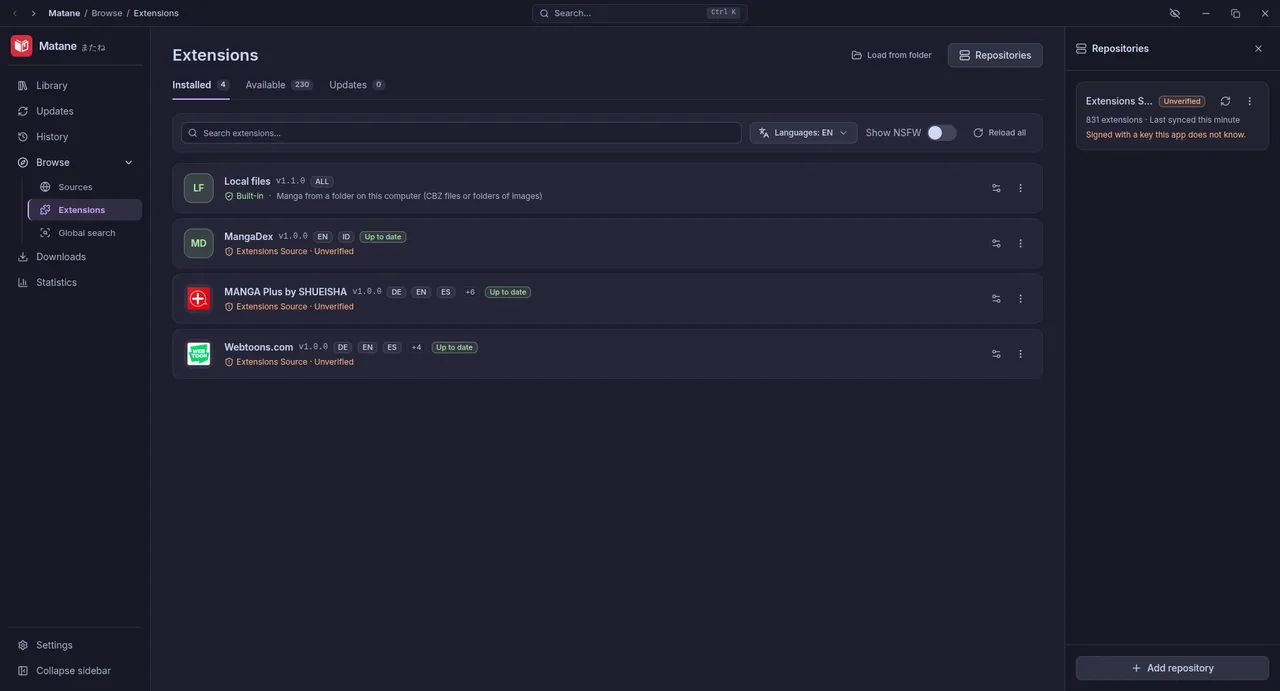The width and height of the screenshot is (1280, 691).
Task: Collapse the Browse section chevron
Action: [x=128, y=162]
